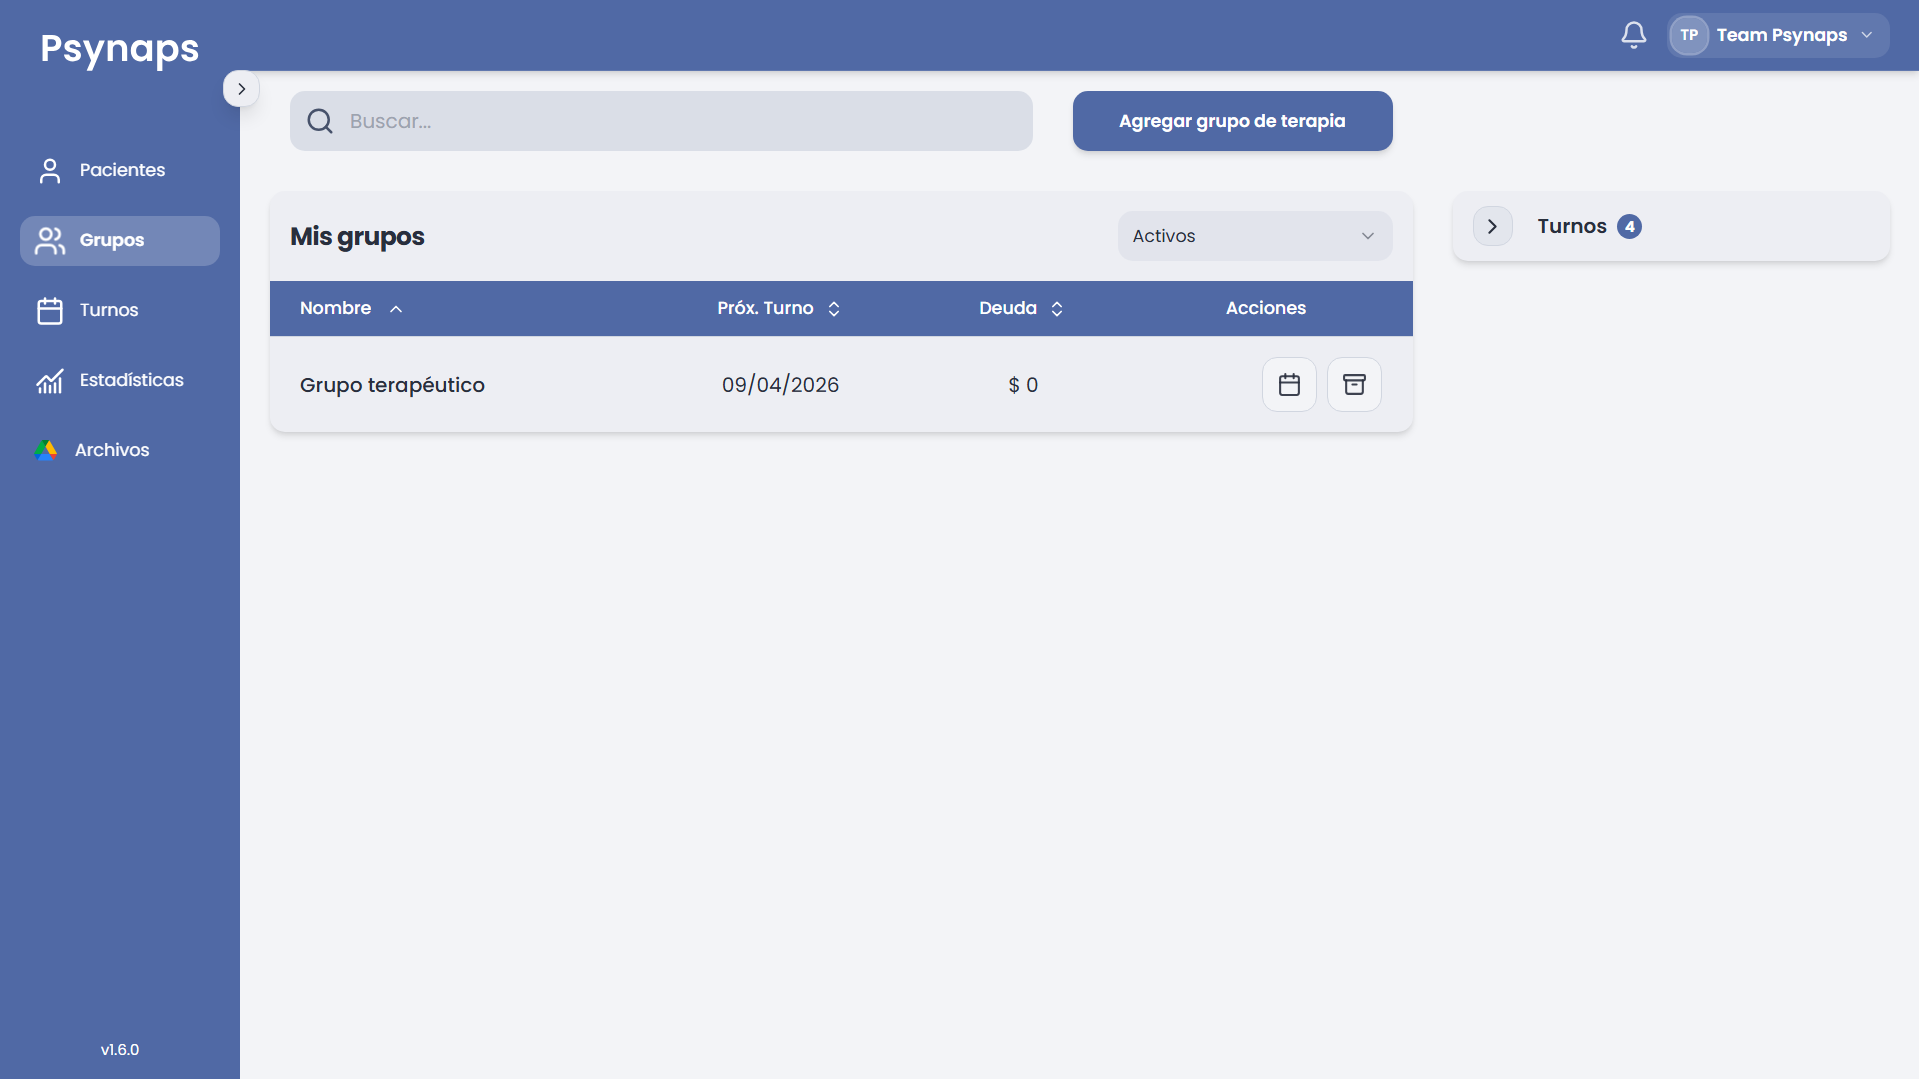
Task: Go to Pacientes section
Action: pyautogui.click(x=120, y=170)
